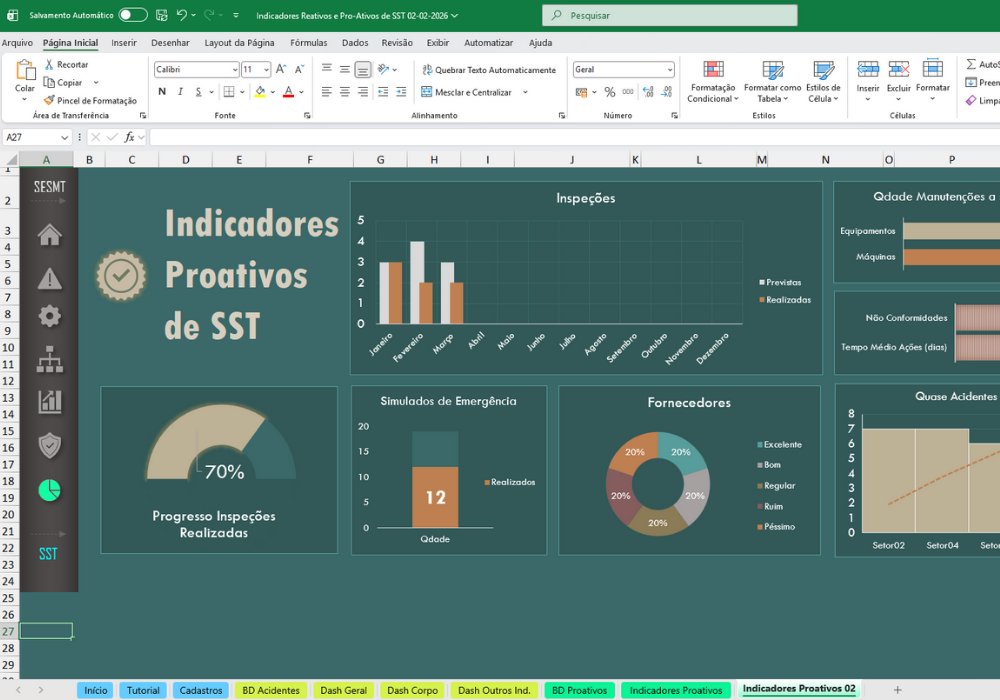Open the org chart icon in sidebar

(x=50, y=359)
